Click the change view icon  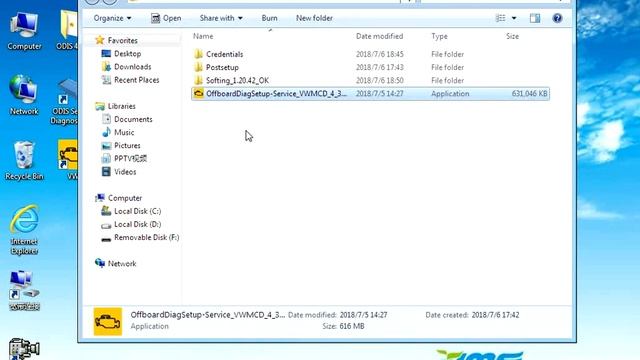[x=500, y=18]
